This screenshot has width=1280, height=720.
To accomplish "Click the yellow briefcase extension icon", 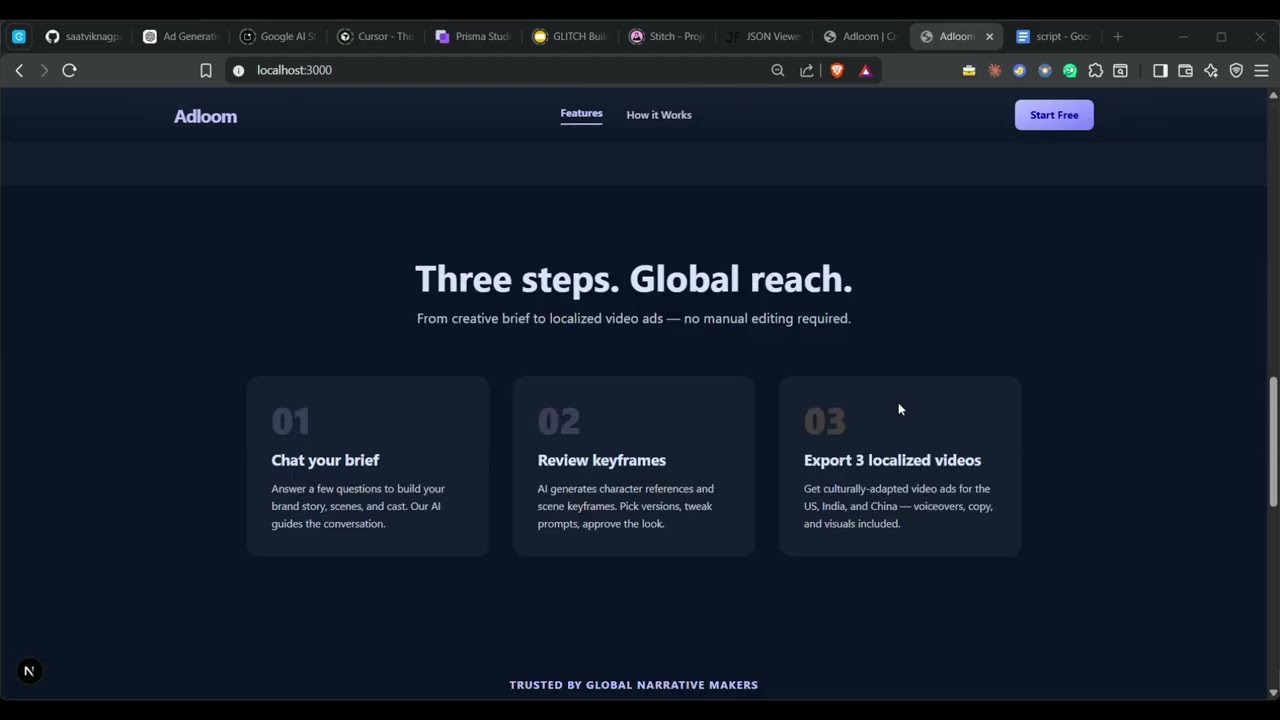I will point(969,70).
